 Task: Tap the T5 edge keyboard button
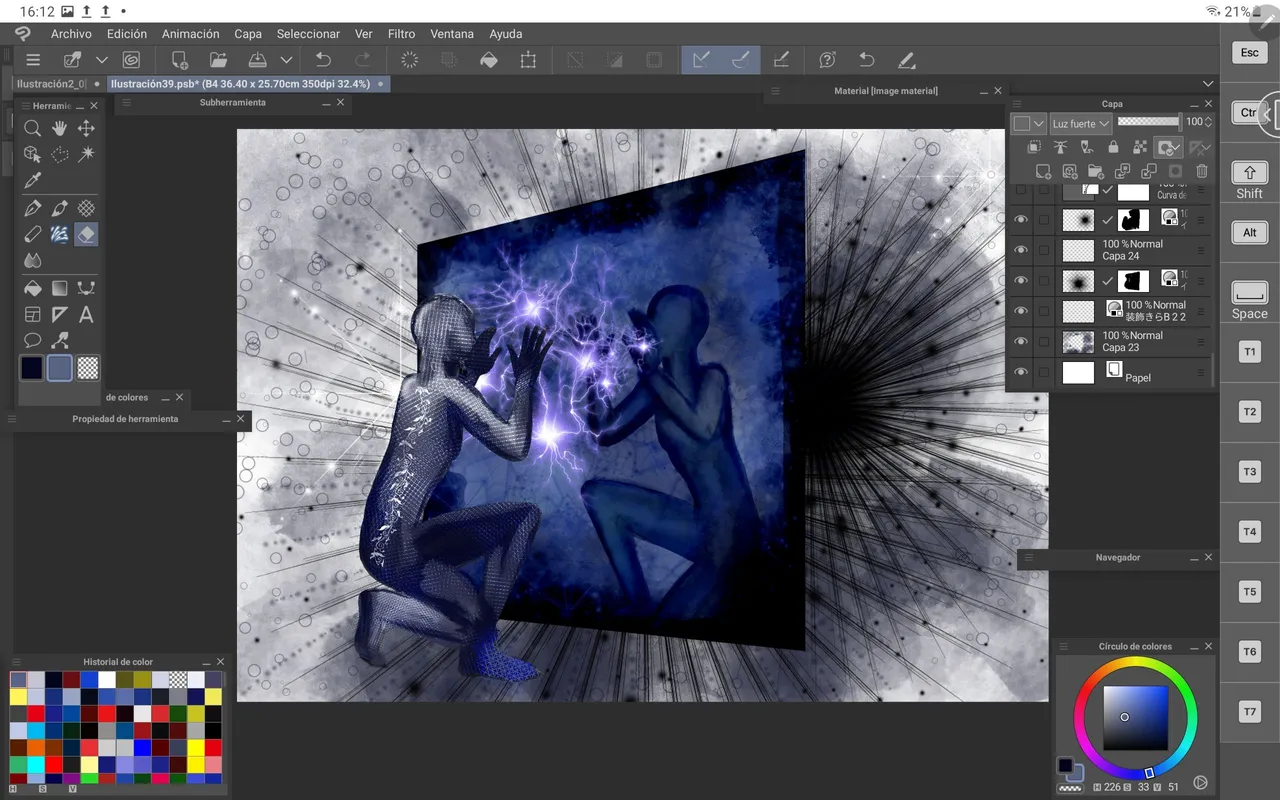pos(1250,592)
